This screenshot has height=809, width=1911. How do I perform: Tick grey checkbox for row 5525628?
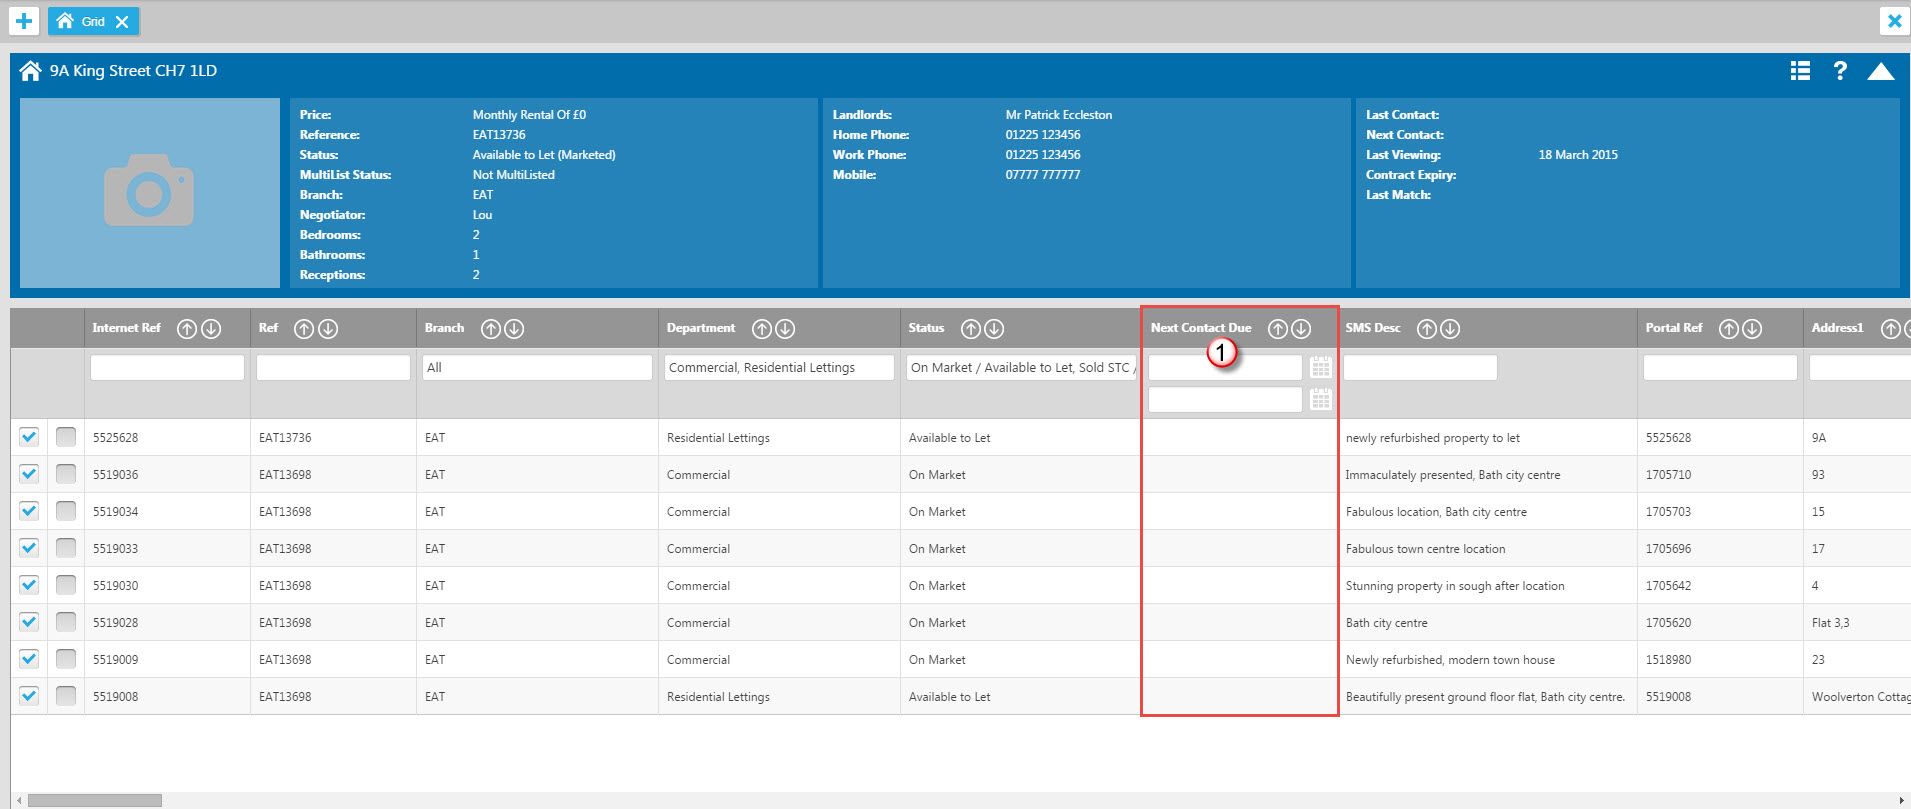pyautogui.click(x=66, y=437)
